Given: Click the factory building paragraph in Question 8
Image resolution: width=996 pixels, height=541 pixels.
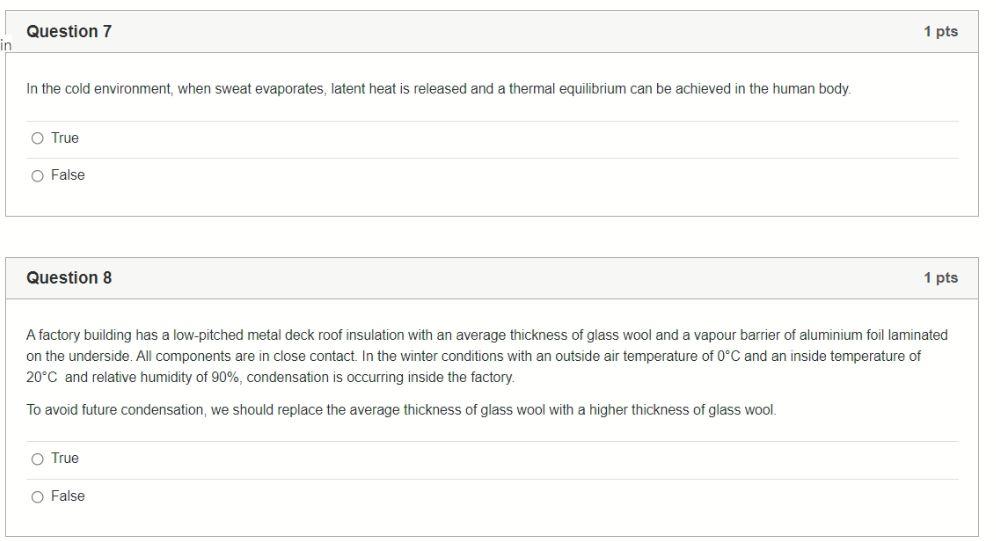Looking at the screenshot, I should [487, 356].
